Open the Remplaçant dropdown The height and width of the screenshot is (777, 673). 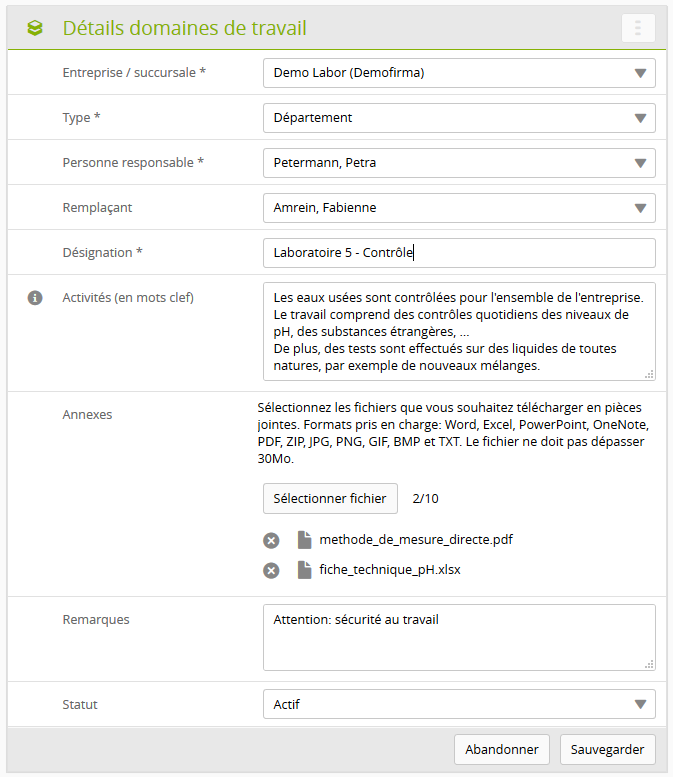point(459,208)
